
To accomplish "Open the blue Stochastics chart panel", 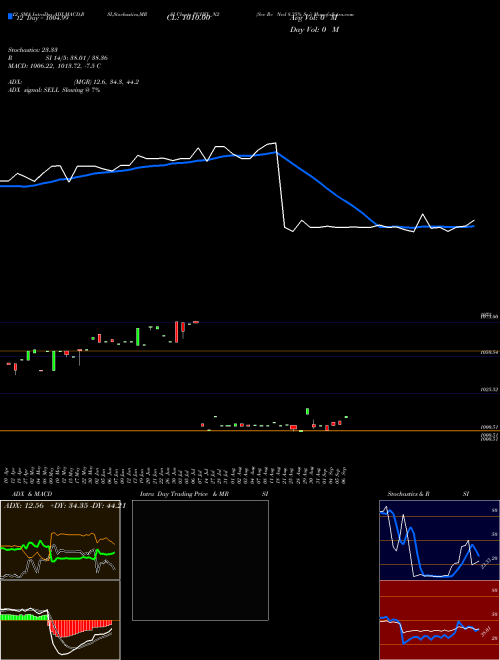I will pos(439,540).
